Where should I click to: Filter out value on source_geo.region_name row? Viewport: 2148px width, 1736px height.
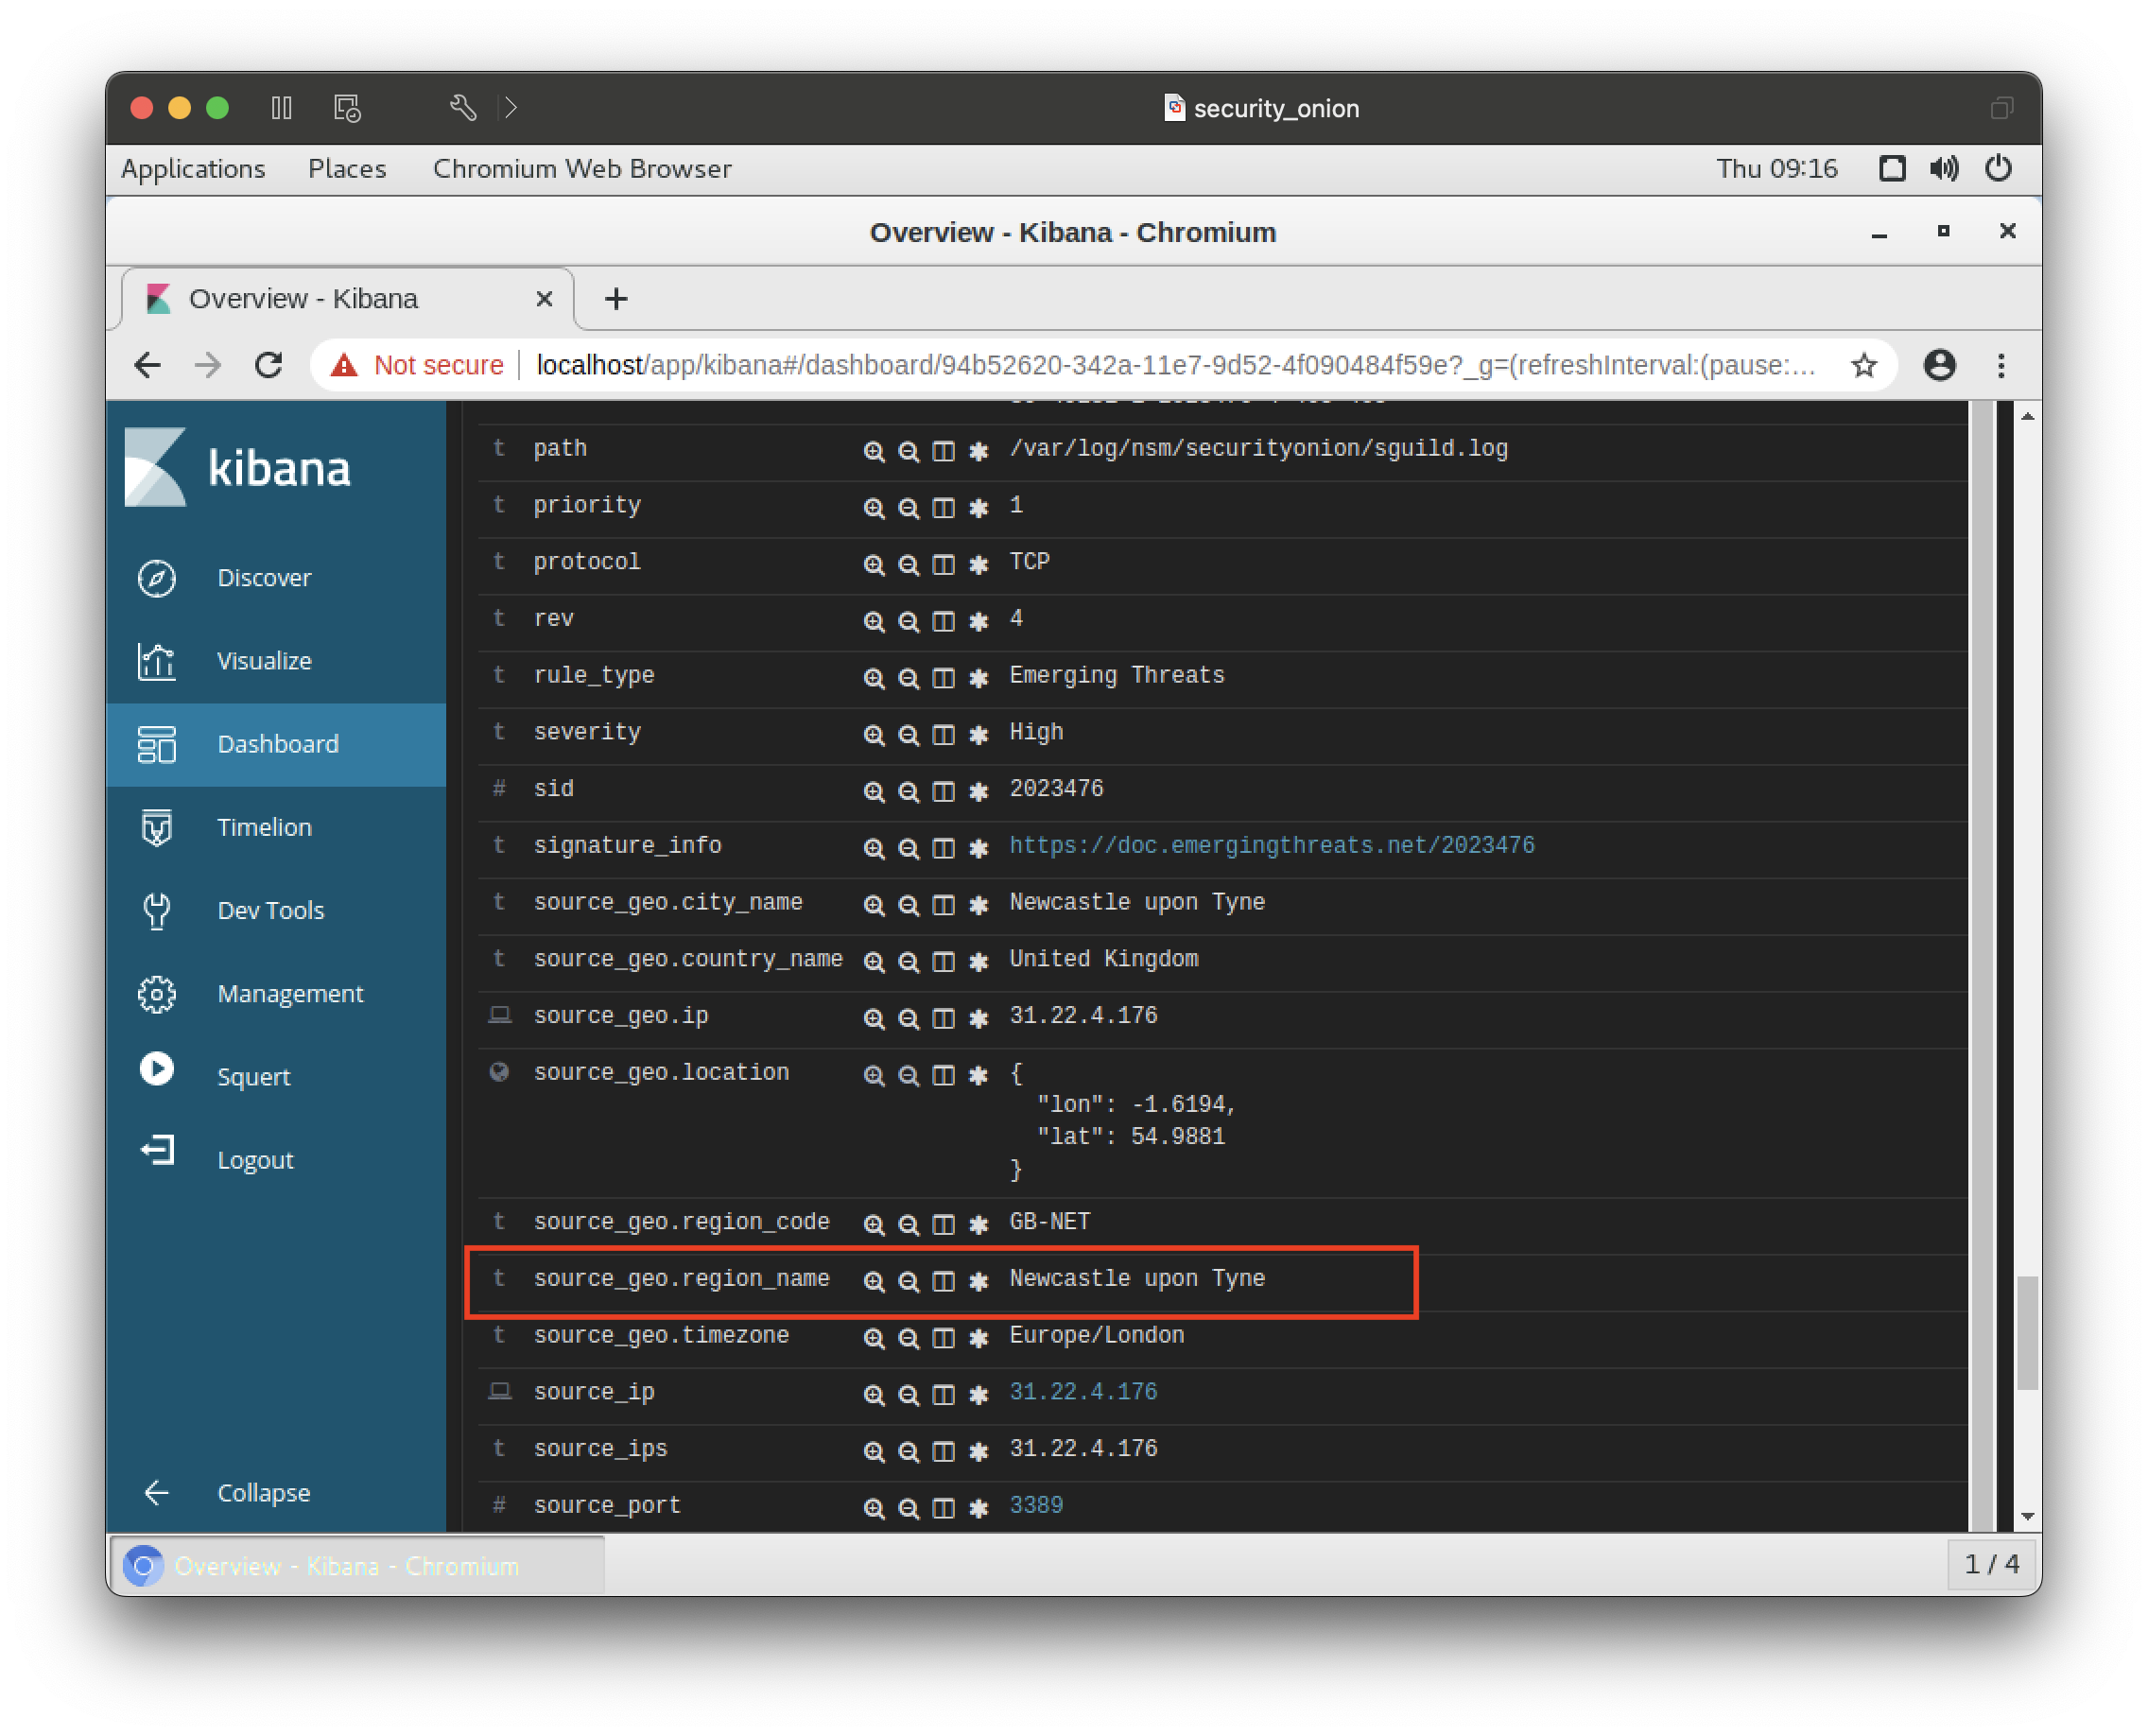pos(908,1281)
